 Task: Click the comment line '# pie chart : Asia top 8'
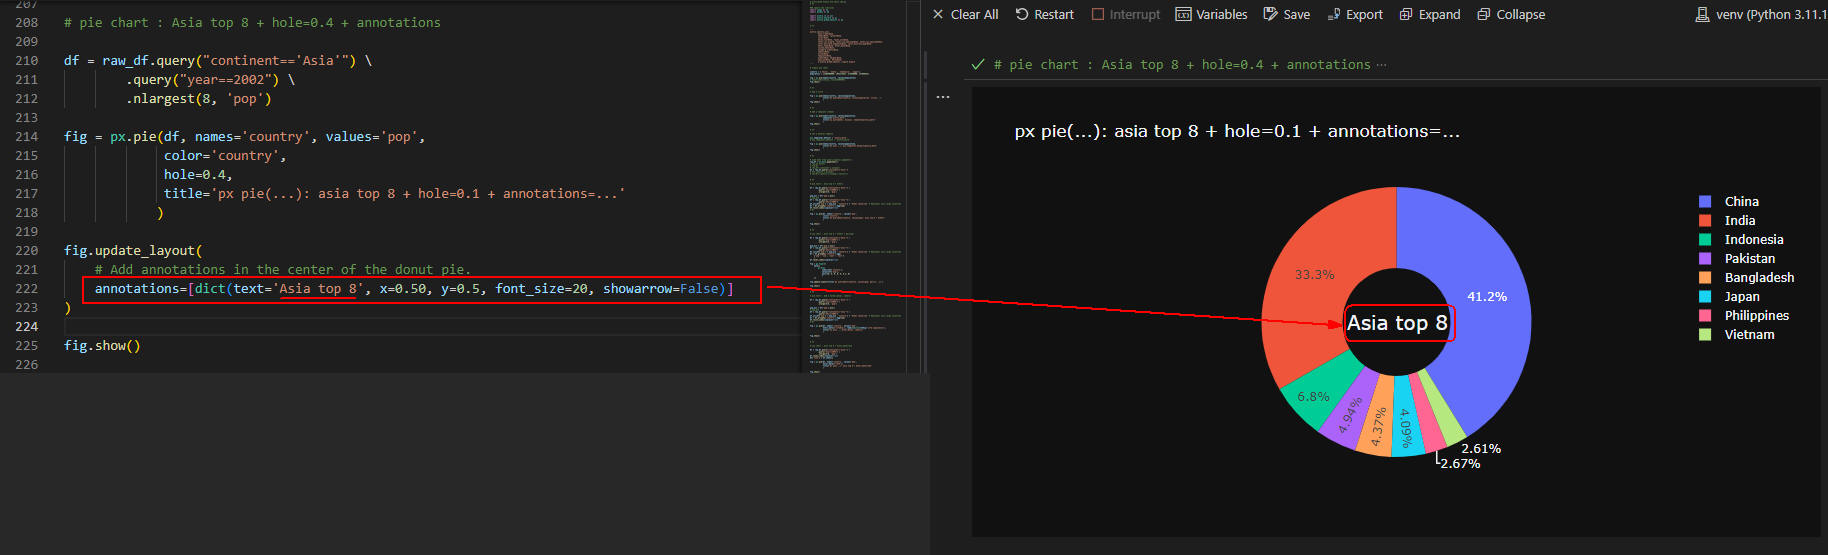[x=252, y=23]
